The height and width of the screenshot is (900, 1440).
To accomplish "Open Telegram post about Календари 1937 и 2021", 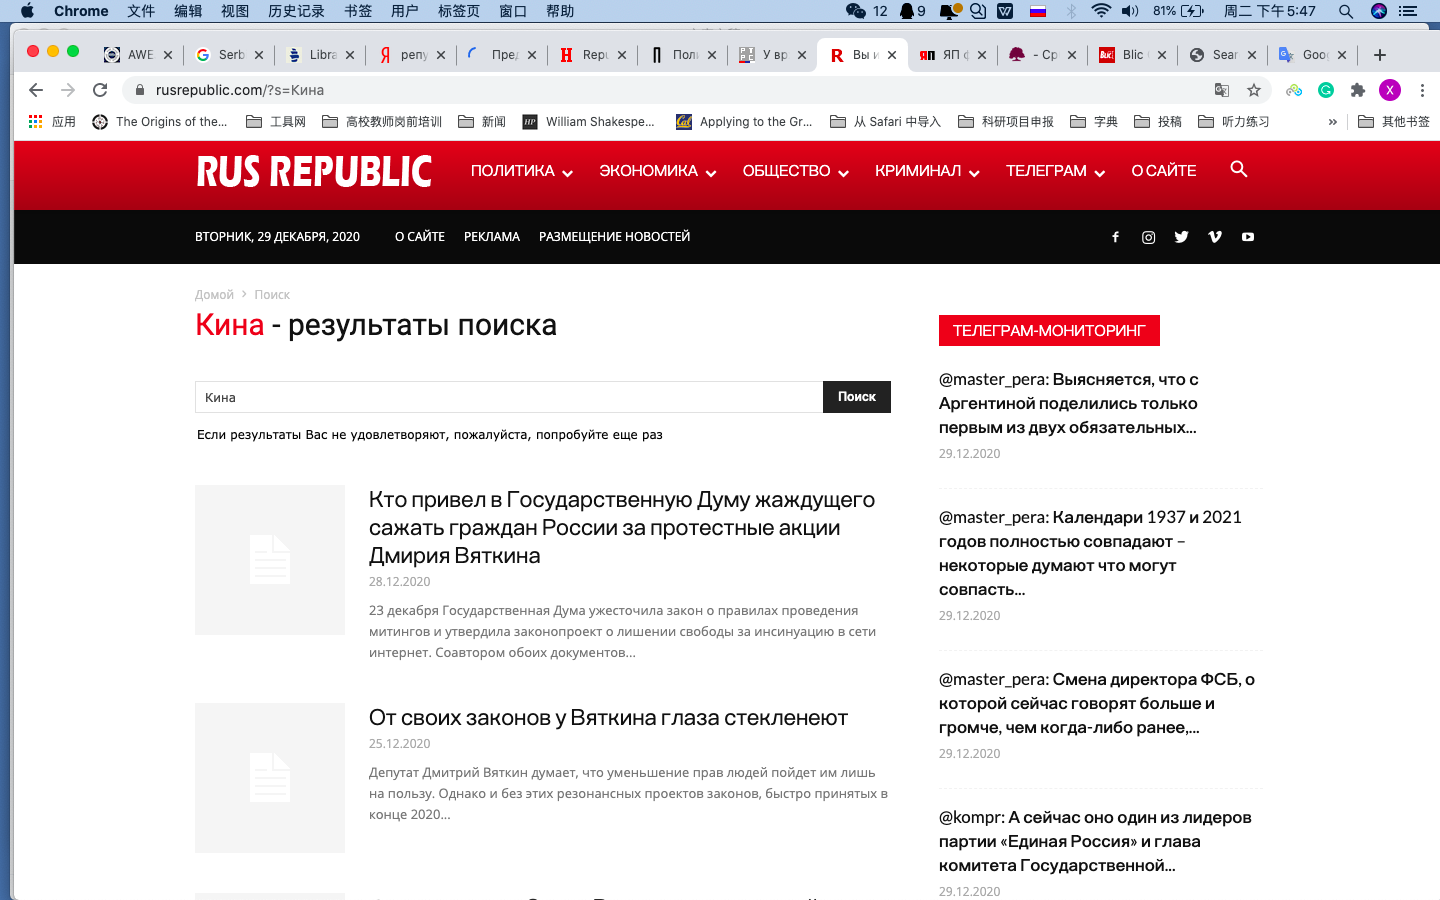I will click(1090, 553).
